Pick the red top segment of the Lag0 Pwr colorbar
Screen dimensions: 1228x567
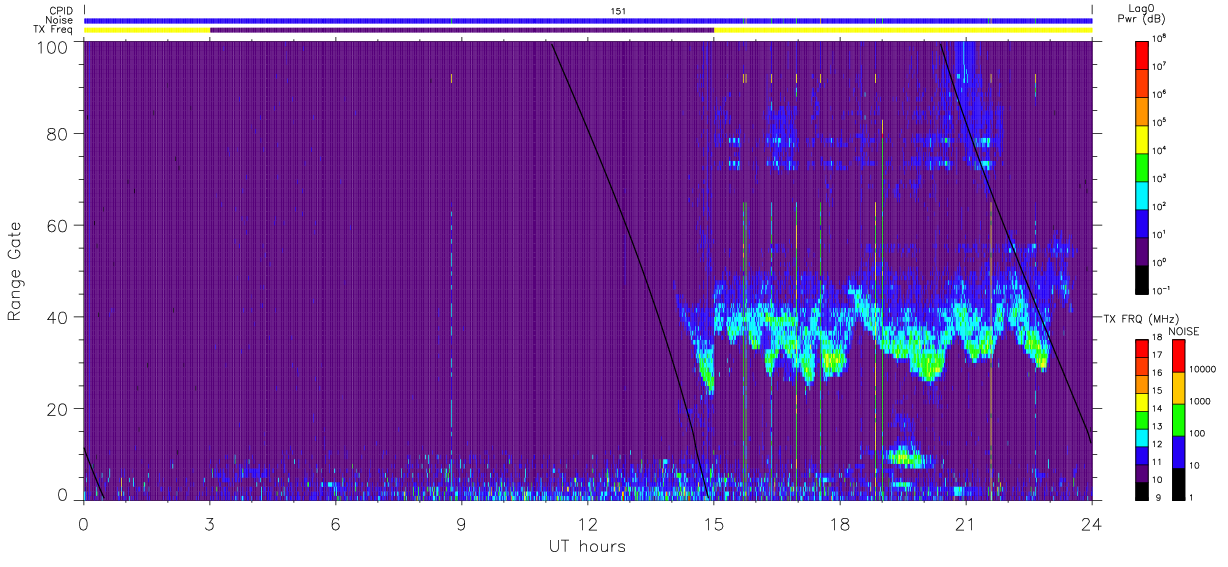(1142, 53)
